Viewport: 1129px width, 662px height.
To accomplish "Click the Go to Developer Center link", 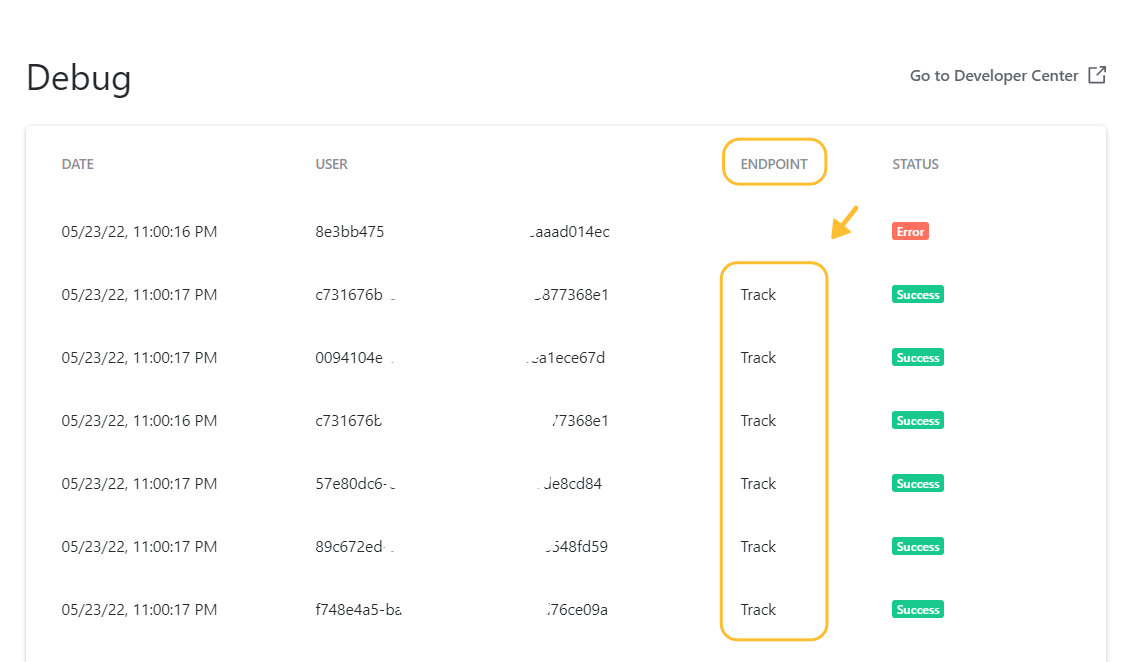I will coord(992,75).
